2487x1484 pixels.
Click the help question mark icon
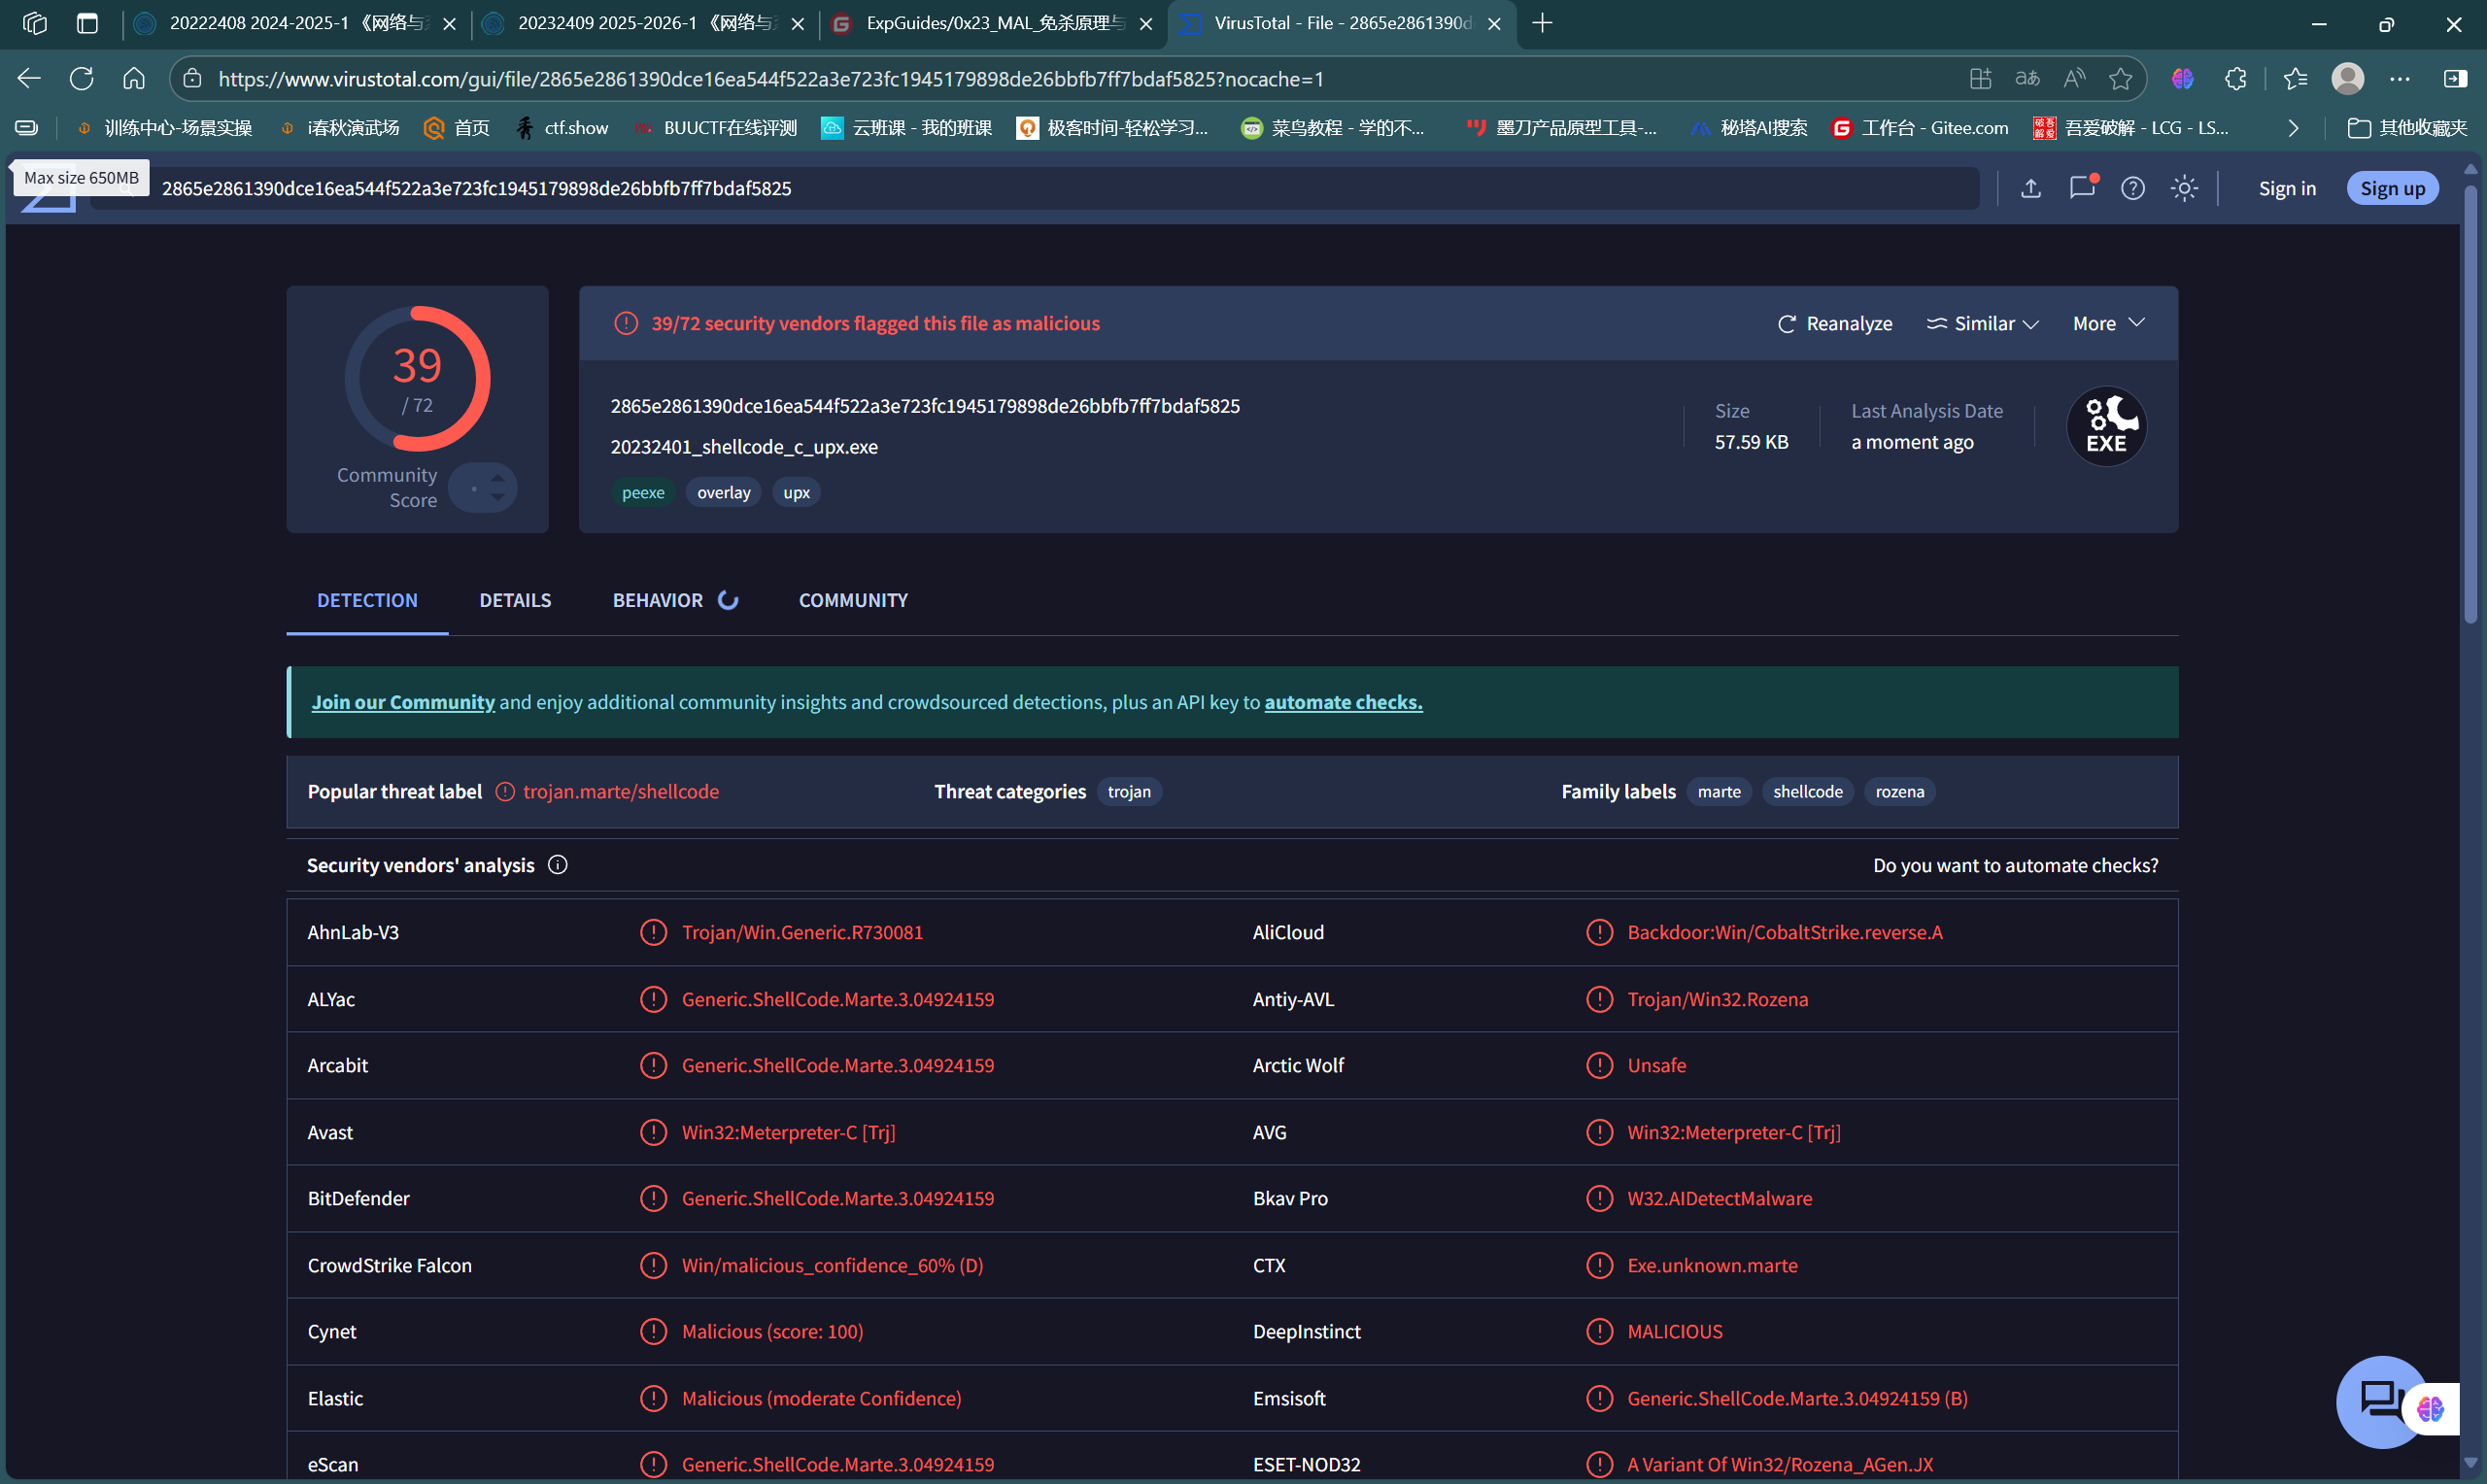[2132, 188]
